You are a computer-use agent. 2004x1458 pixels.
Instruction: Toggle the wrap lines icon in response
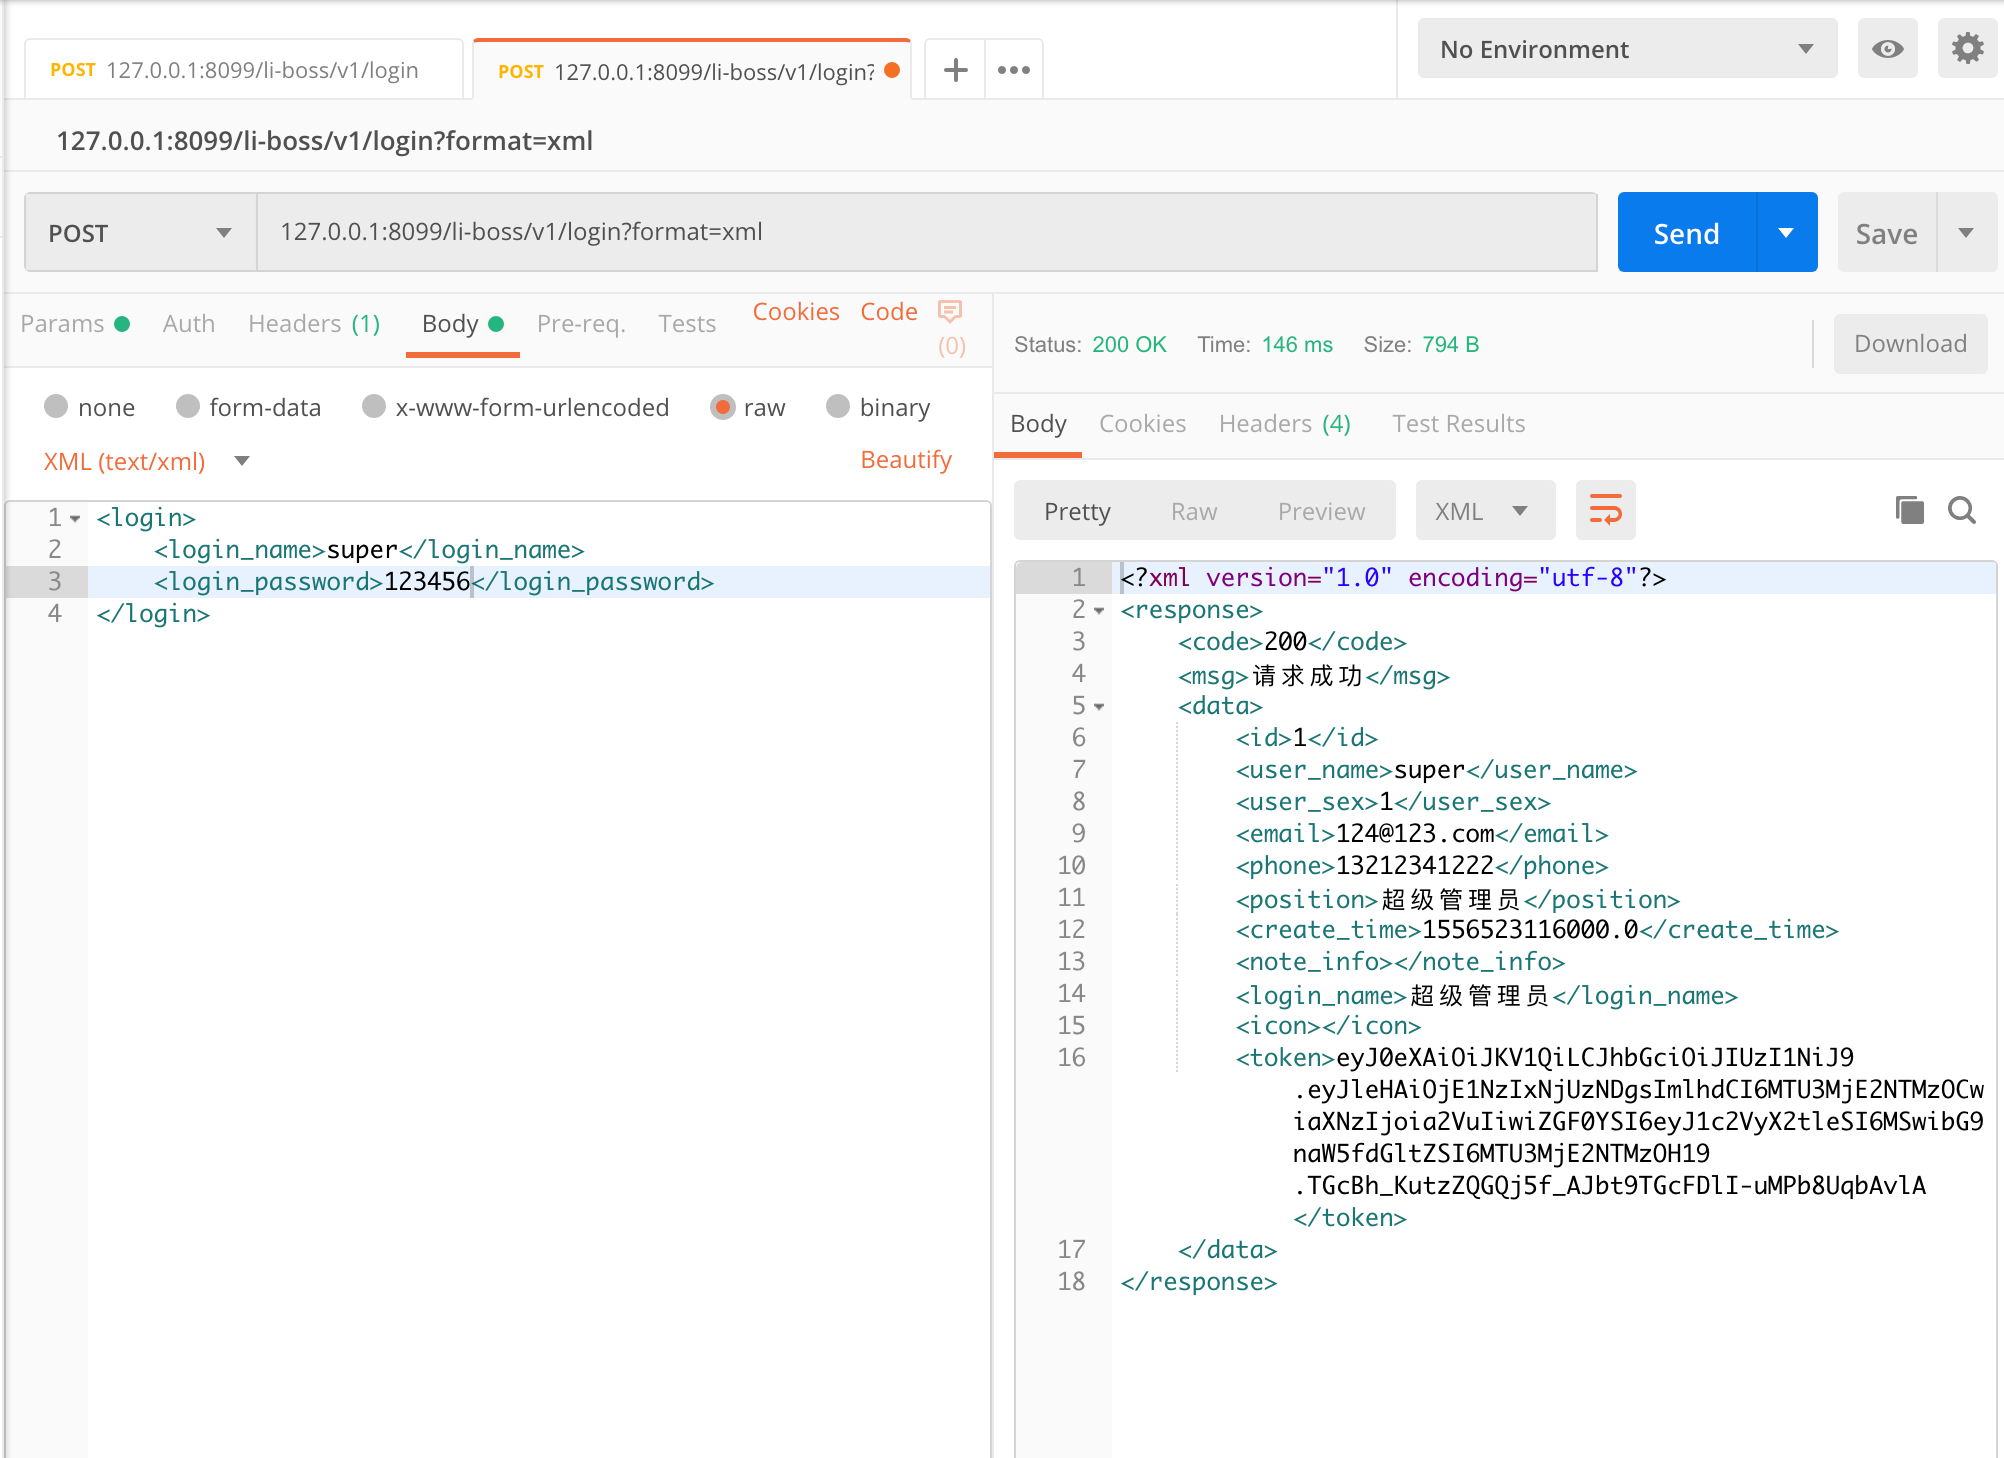tap(1605, 510)
